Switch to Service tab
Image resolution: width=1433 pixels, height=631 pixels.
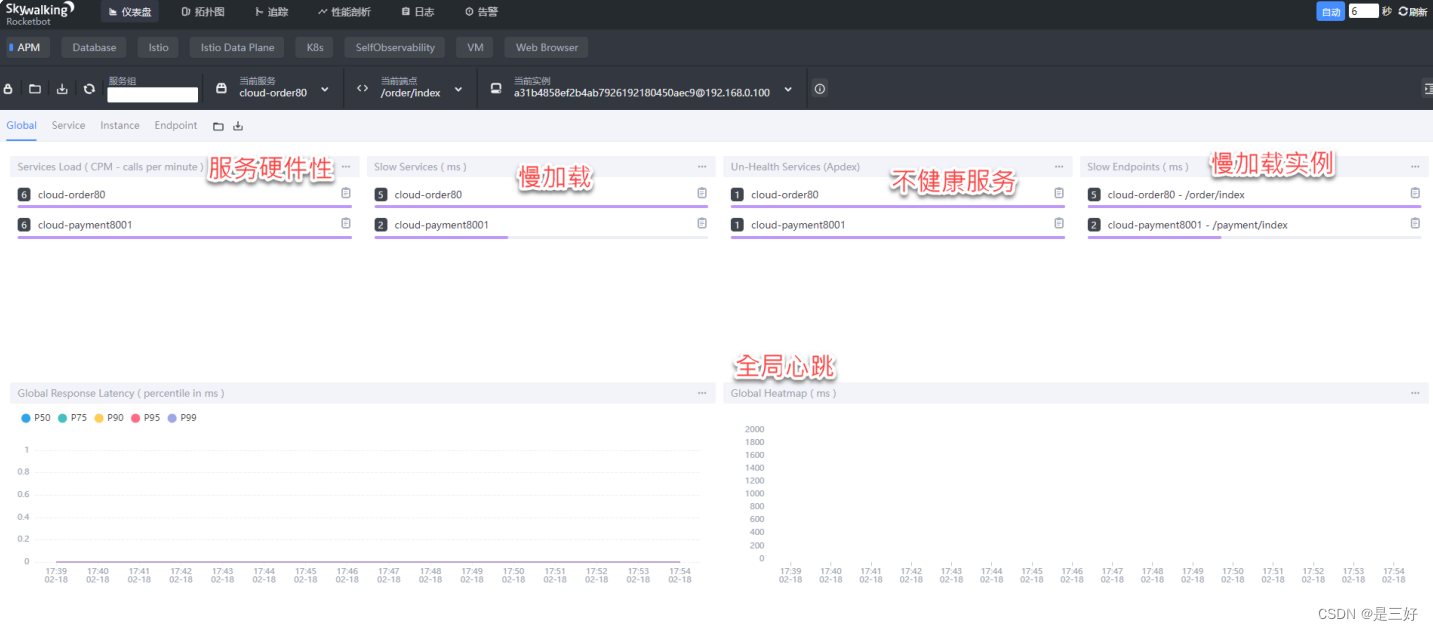coord(68,126)
